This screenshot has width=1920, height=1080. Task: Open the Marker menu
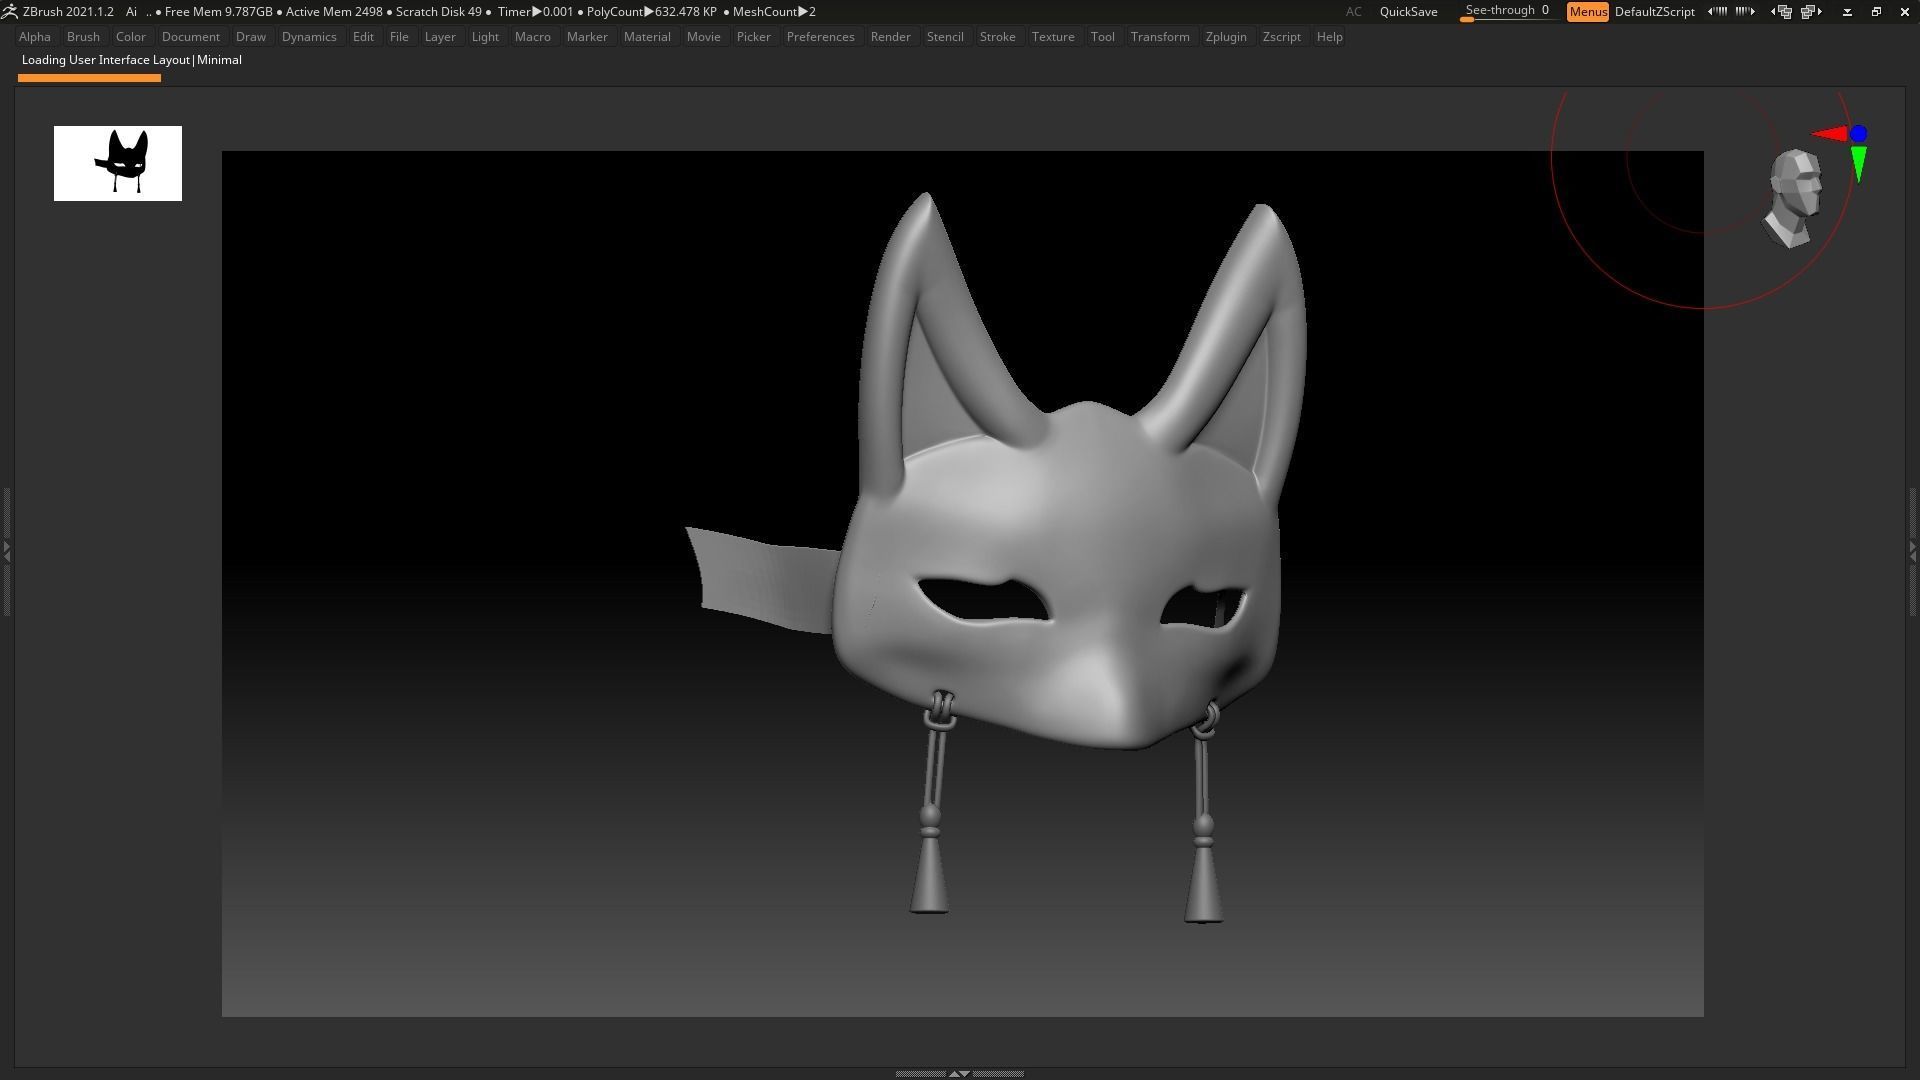pyautogui.click(x=586, y=37)
